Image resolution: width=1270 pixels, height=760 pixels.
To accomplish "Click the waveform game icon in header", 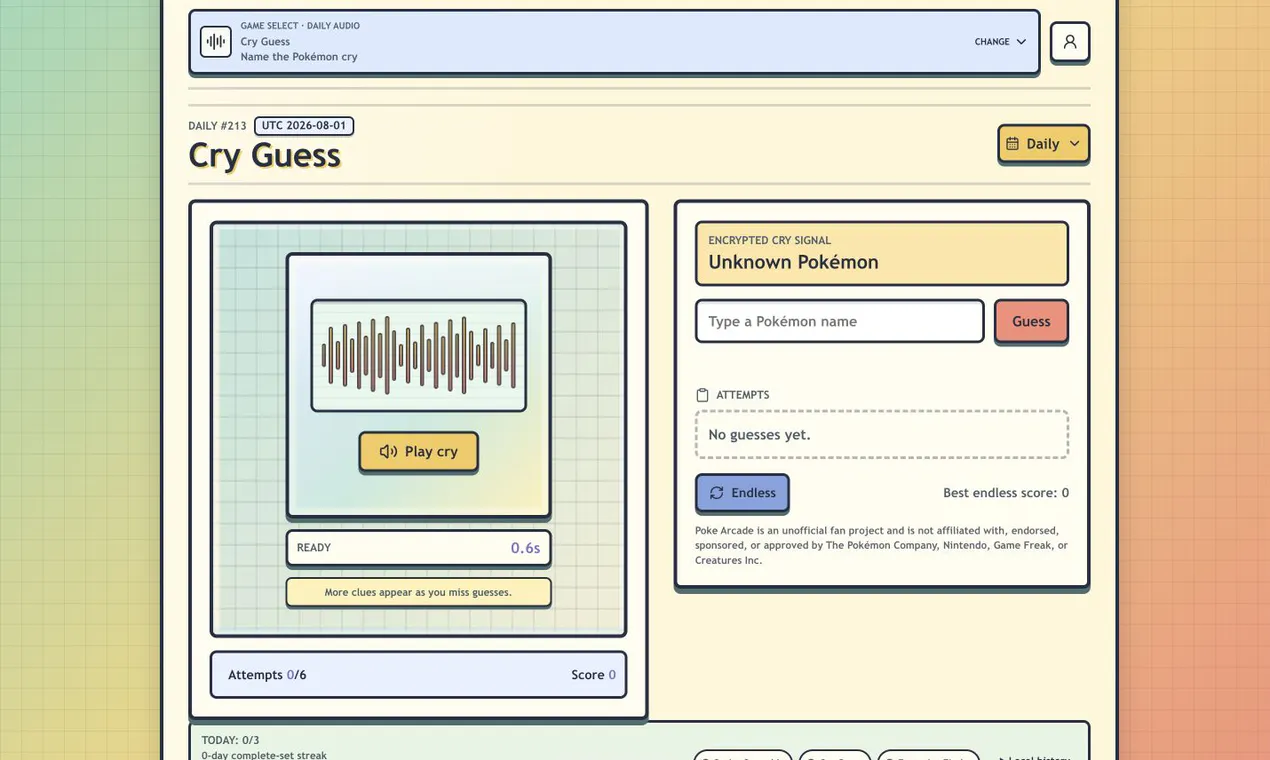I will tap(216, 42).
